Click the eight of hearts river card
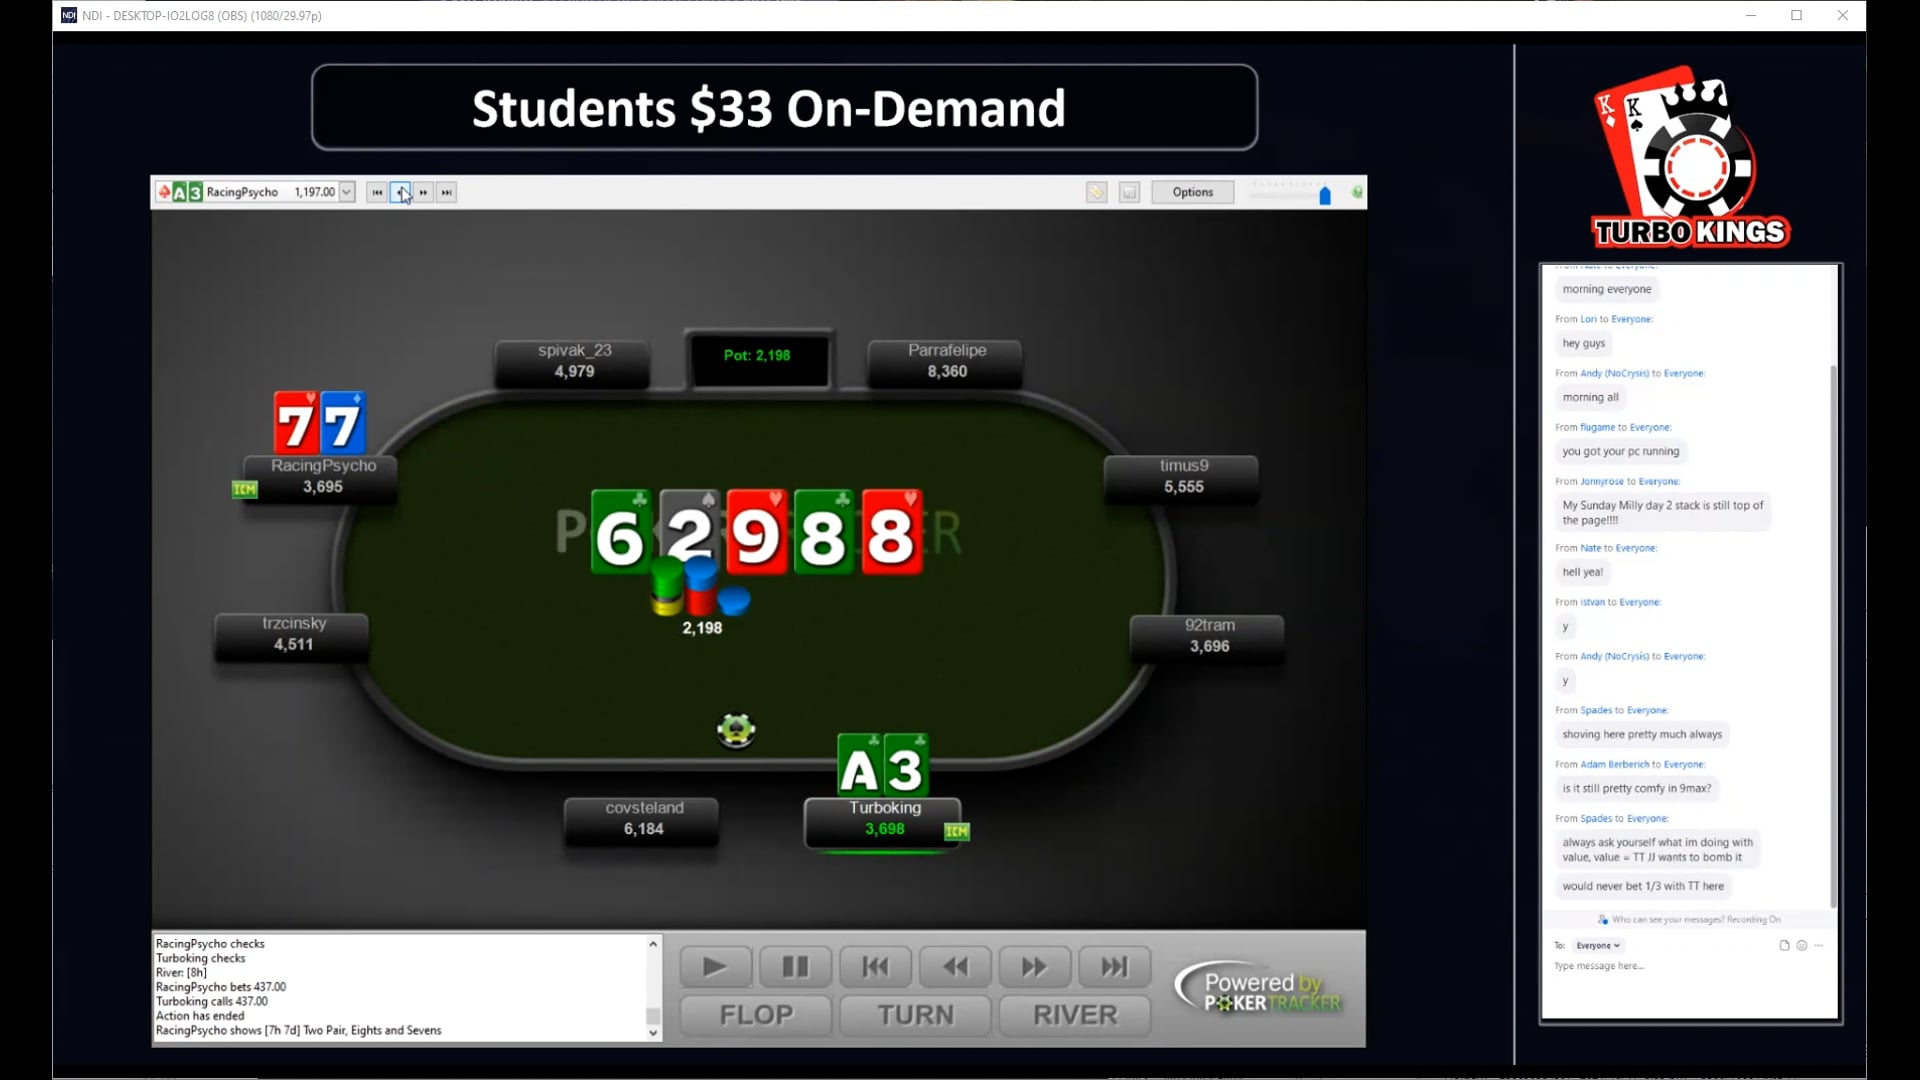This screenshot has width=1920, height=1080. tap(892, 532)
